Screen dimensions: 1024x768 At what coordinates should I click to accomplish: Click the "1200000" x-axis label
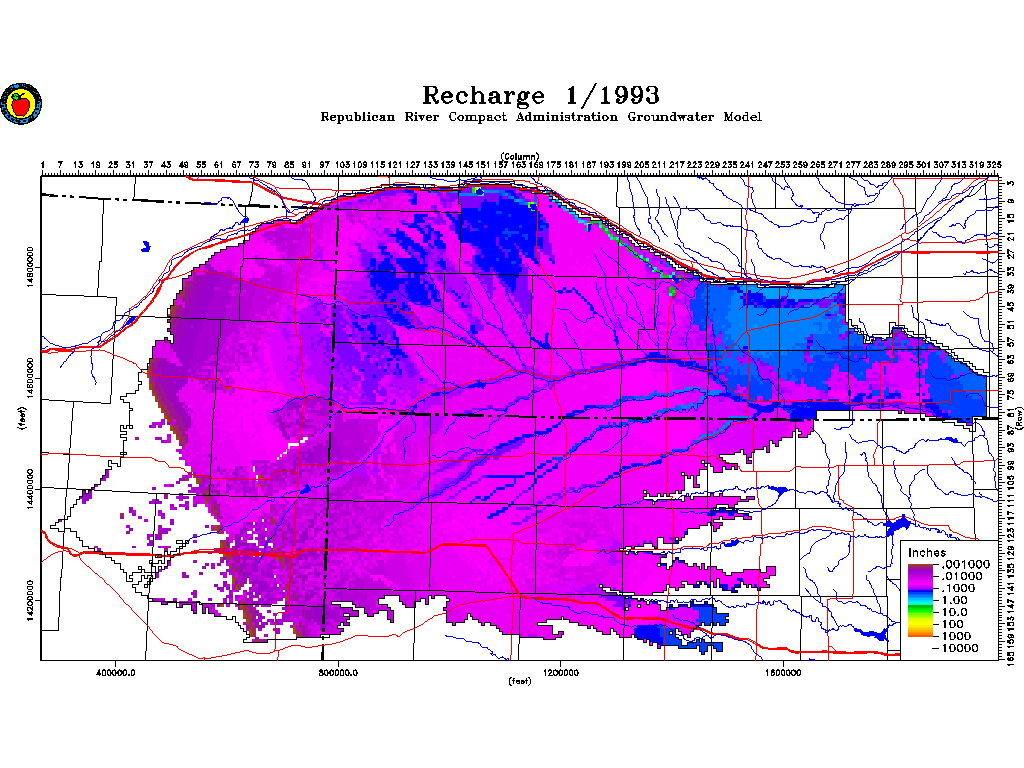click(561, 673)
